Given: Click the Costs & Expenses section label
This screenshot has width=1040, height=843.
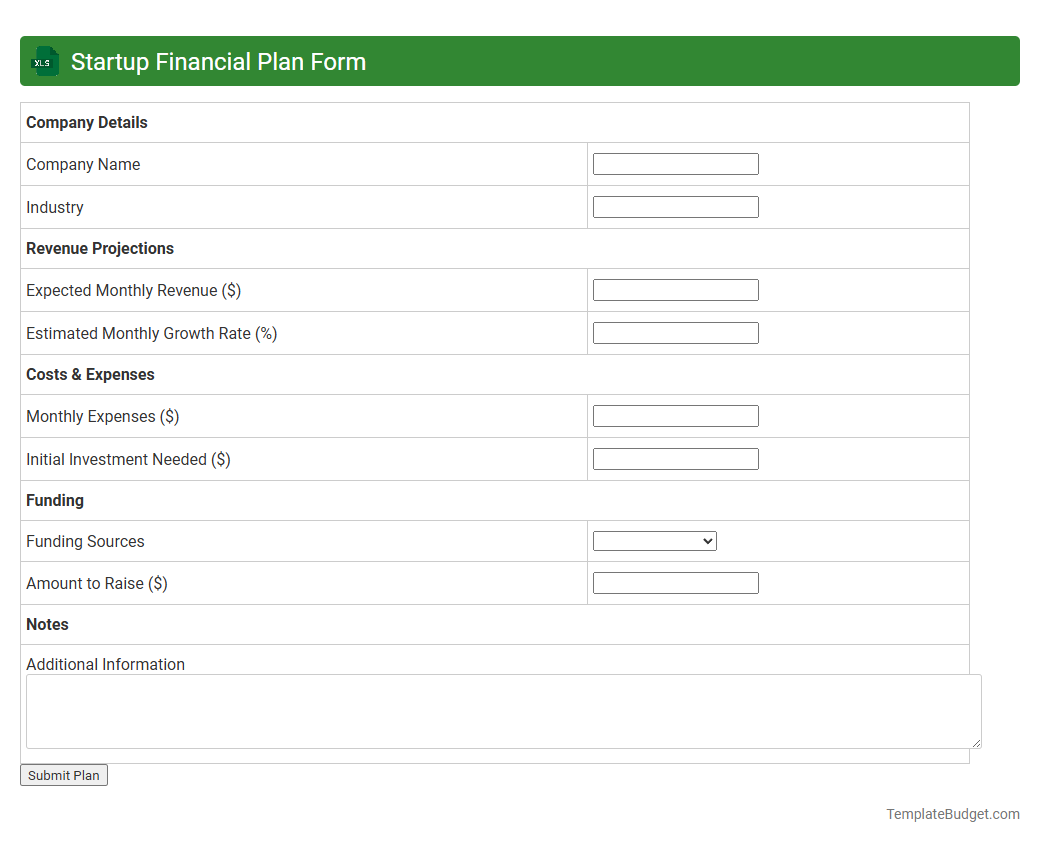Looking at the screenshot, I should 90,374.
